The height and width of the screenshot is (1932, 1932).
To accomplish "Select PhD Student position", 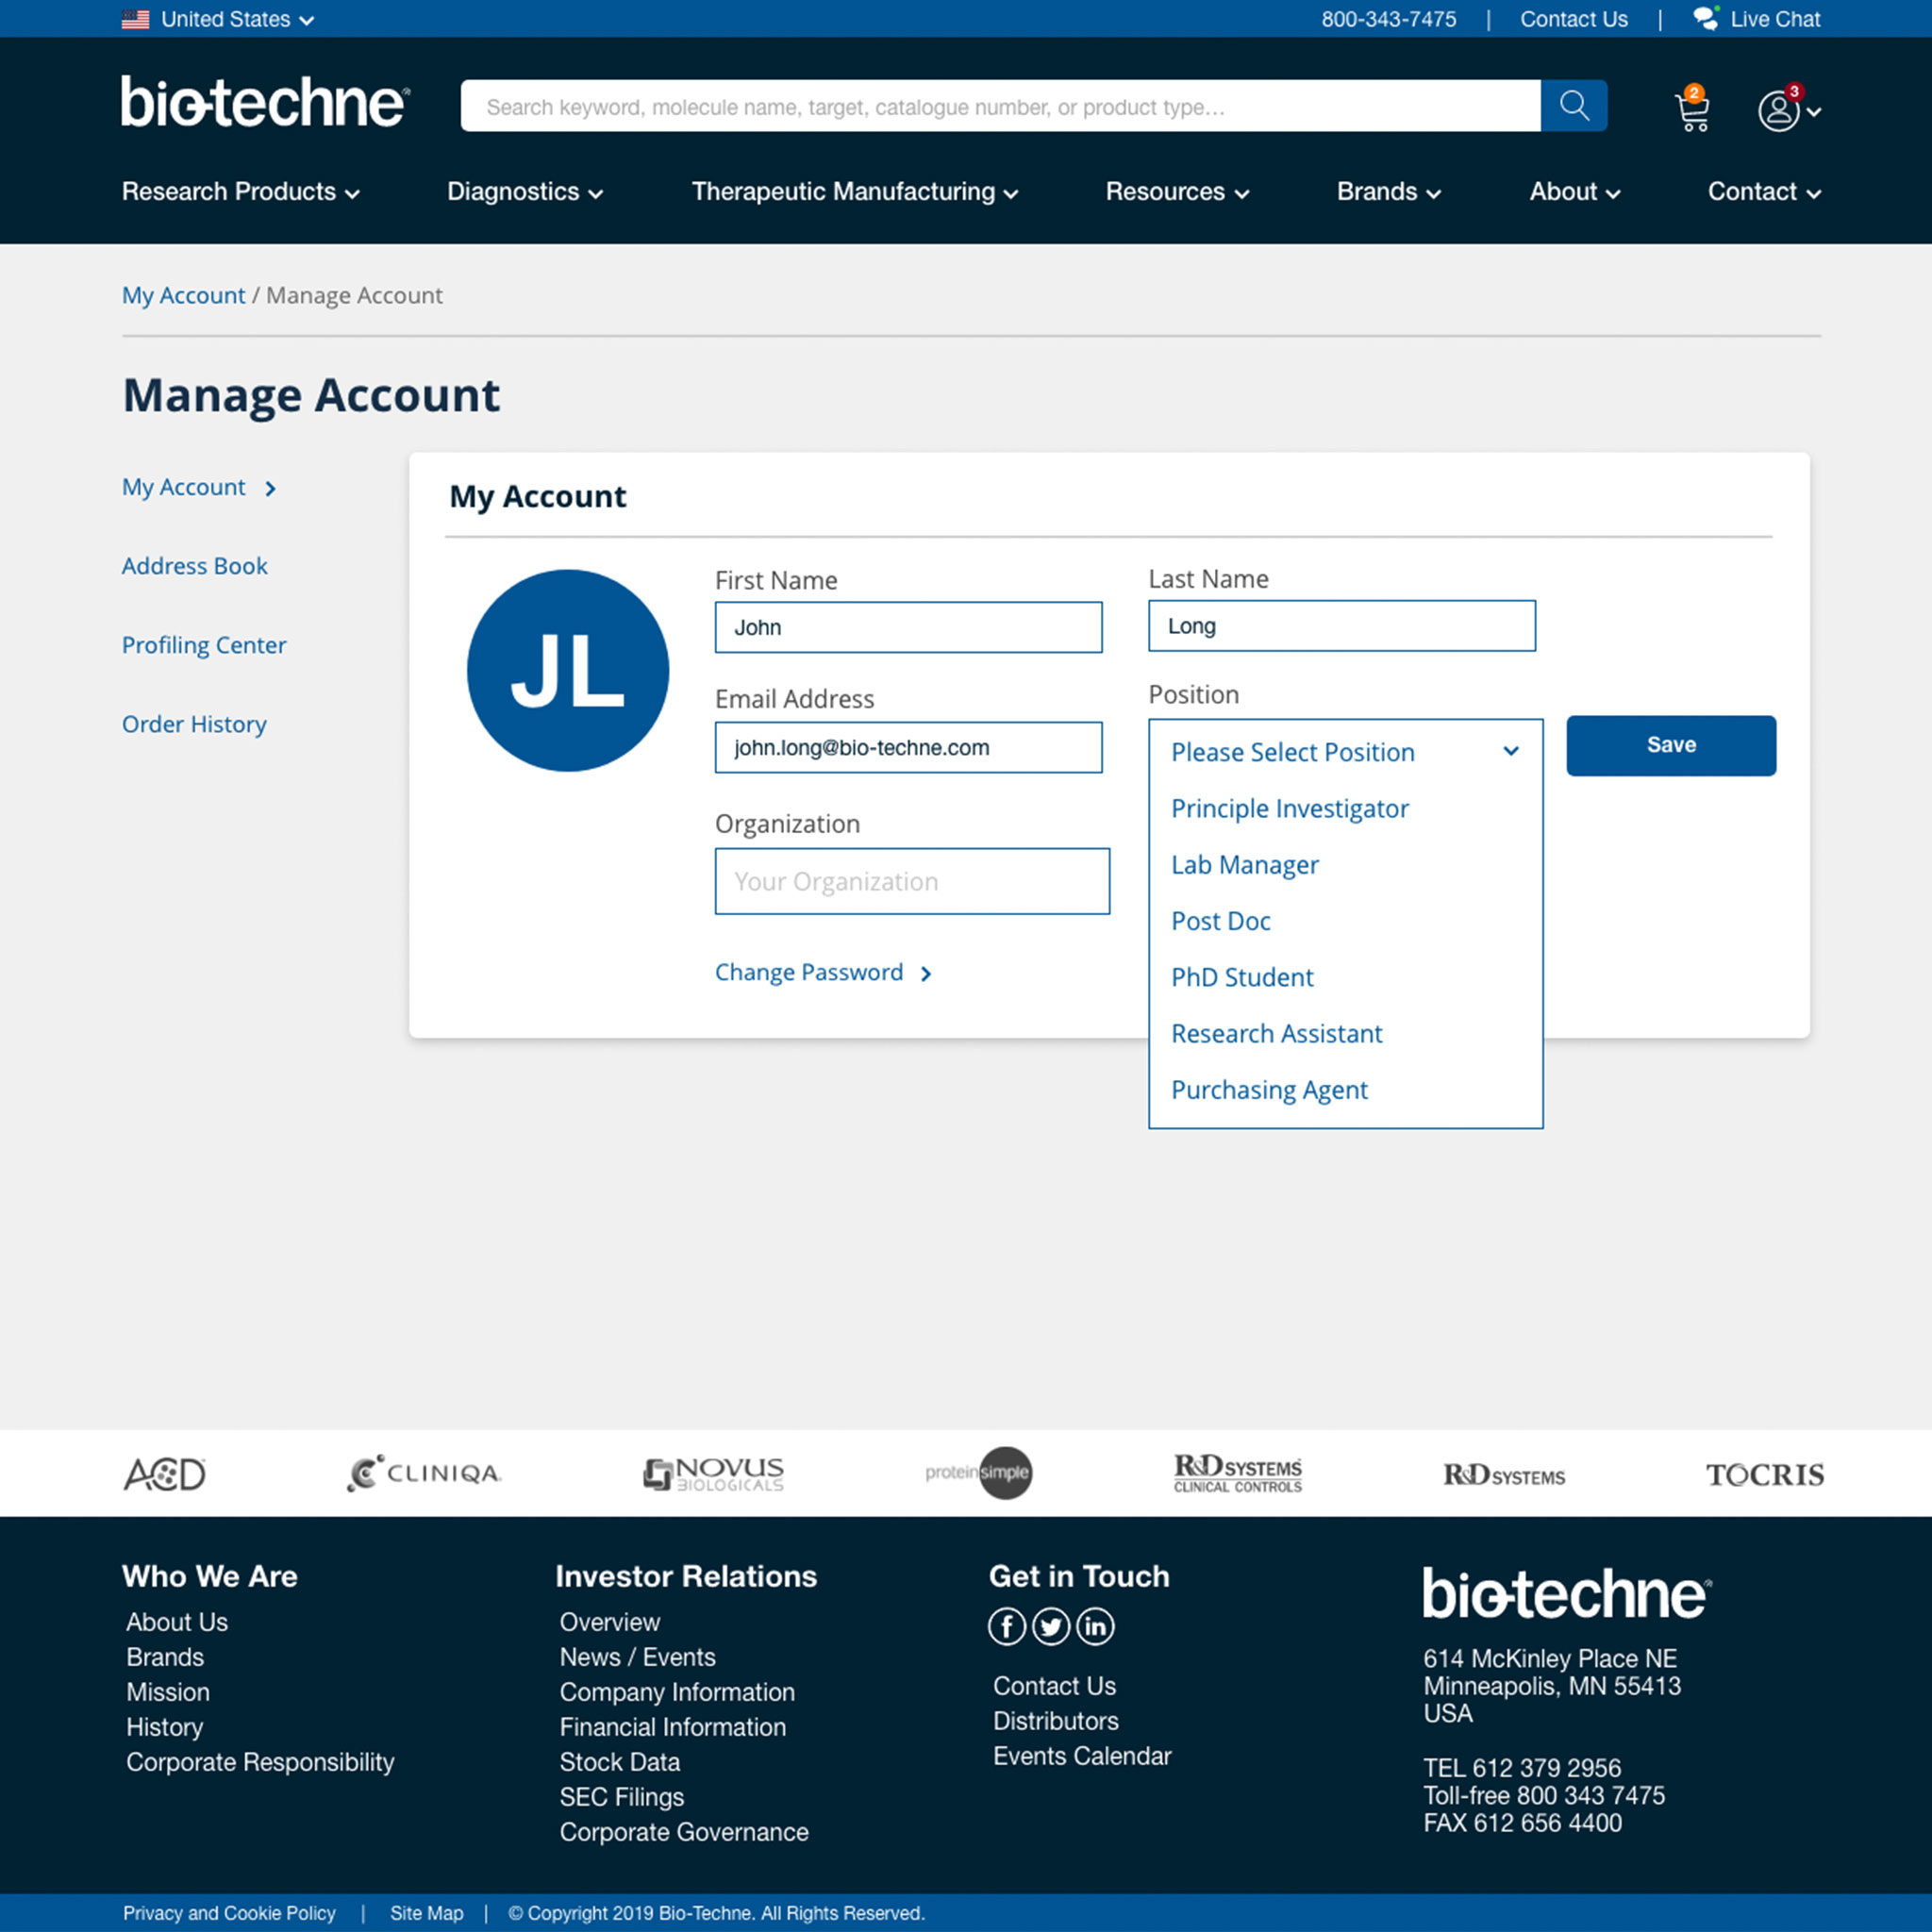I will [x=1242, y=977].
